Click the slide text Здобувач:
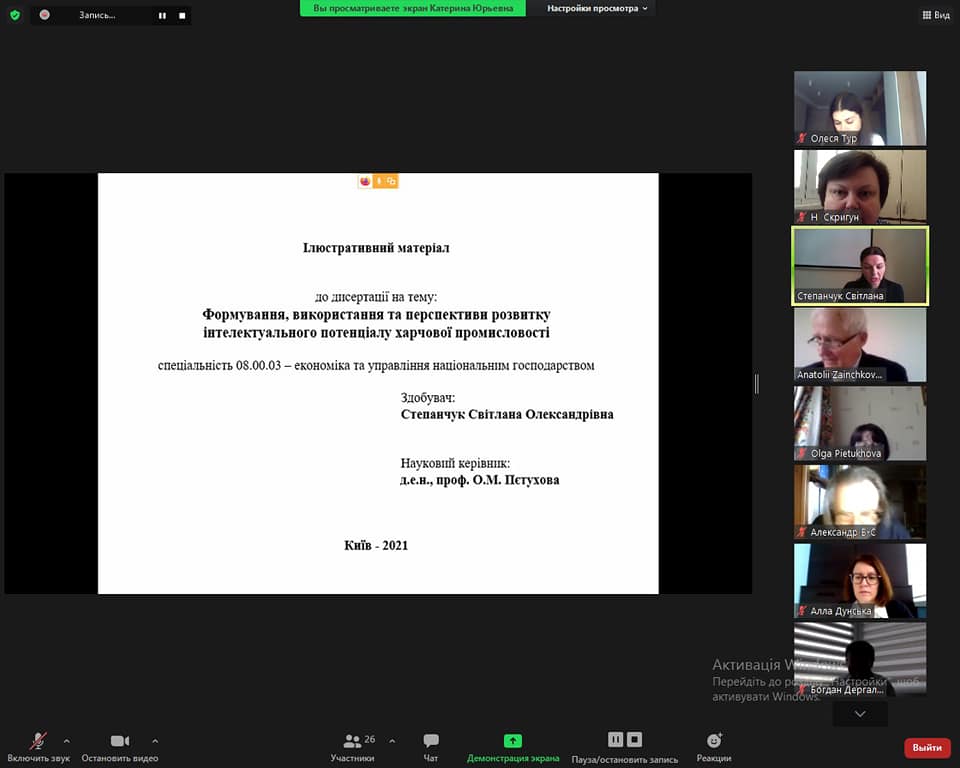The width and height of the screenshot is (960, 768). pyautogui.click(x=427, y=398)
